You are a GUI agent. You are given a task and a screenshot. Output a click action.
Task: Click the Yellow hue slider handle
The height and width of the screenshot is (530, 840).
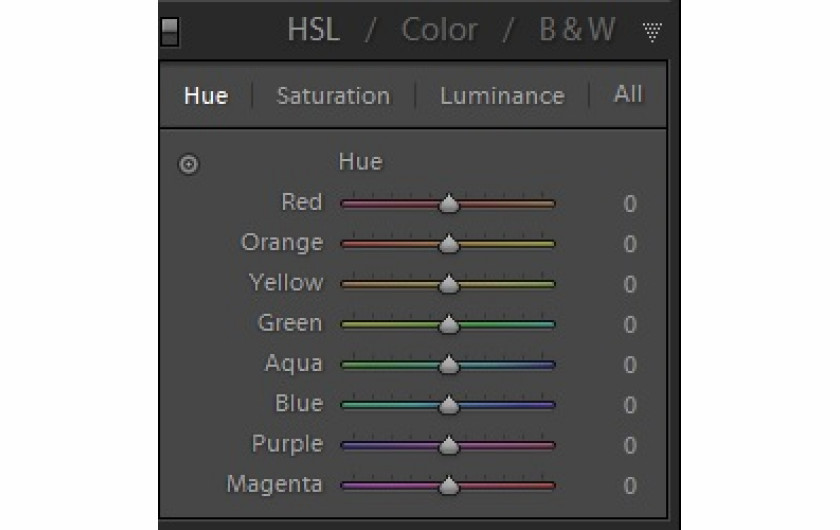[449, 284]
